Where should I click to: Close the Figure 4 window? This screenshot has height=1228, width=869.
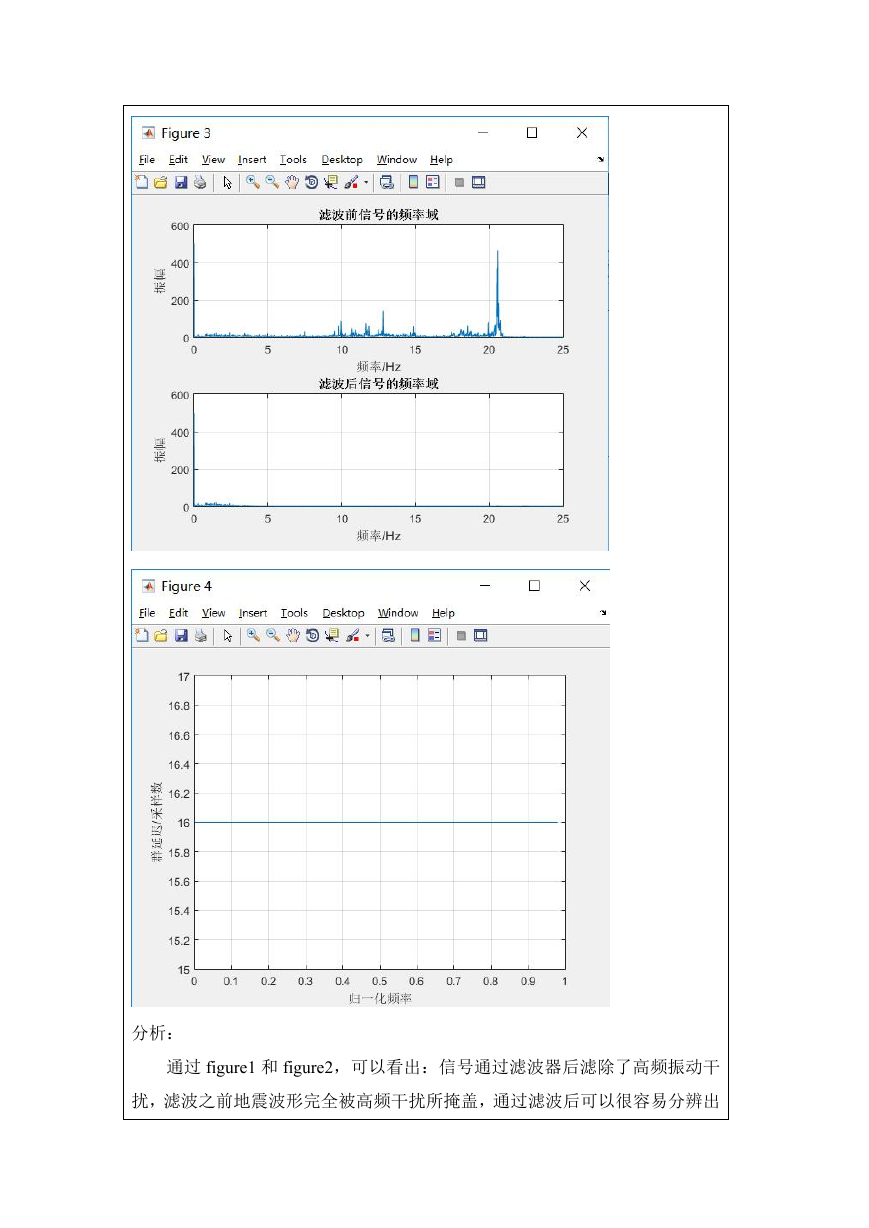[x=583, y=586]
